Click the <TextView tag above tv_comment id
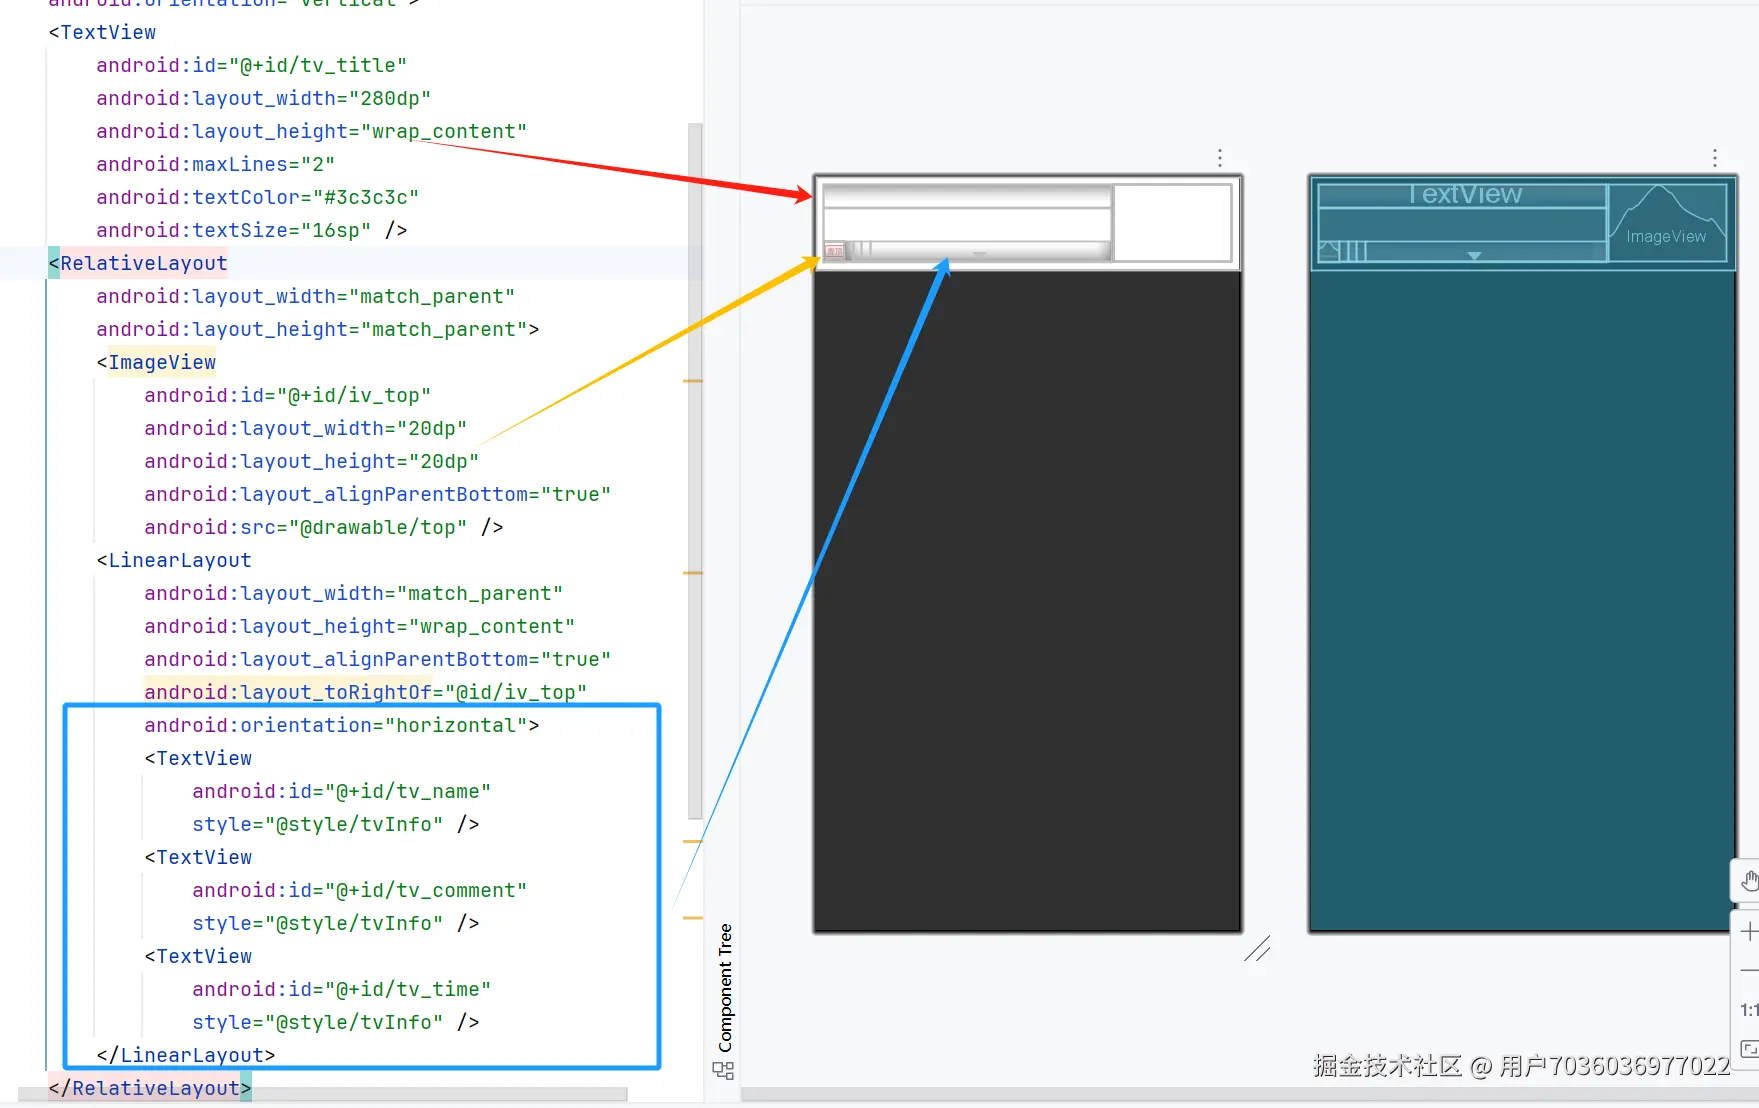 [x=198, y=857]
